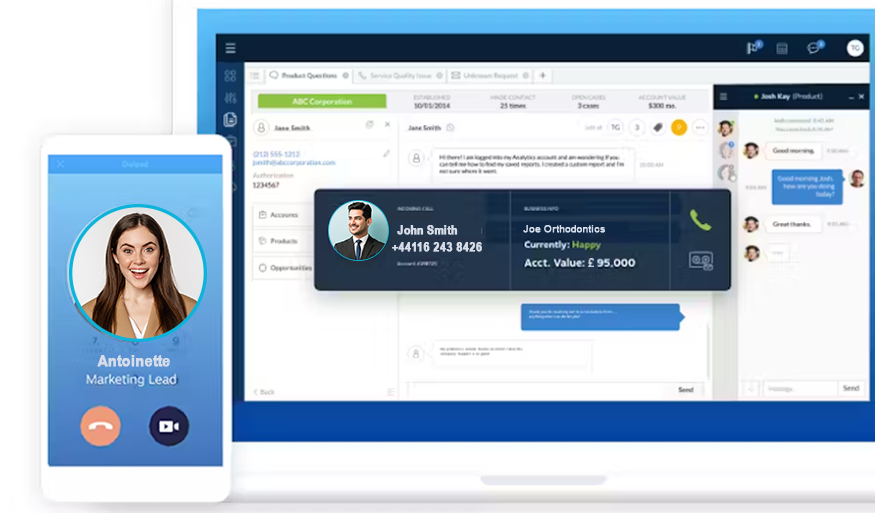This screenshot has width=875, height=513.
Task: Open the calendar icon in the top bar
Action: (x=782, y=49)
